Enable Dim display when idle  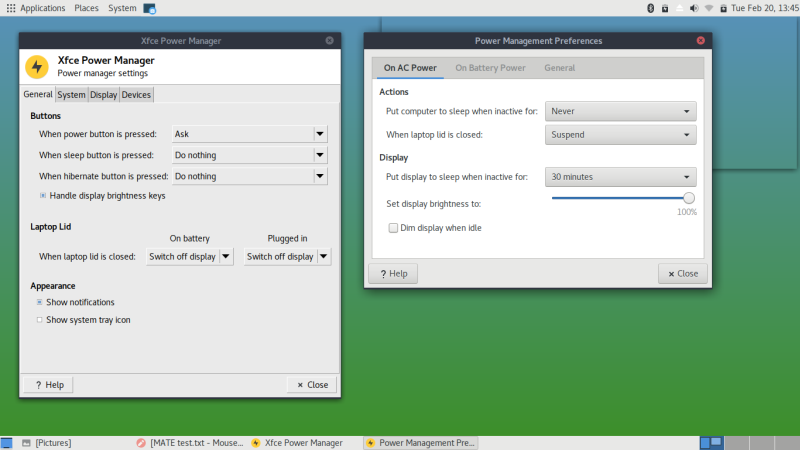[393, 228]
